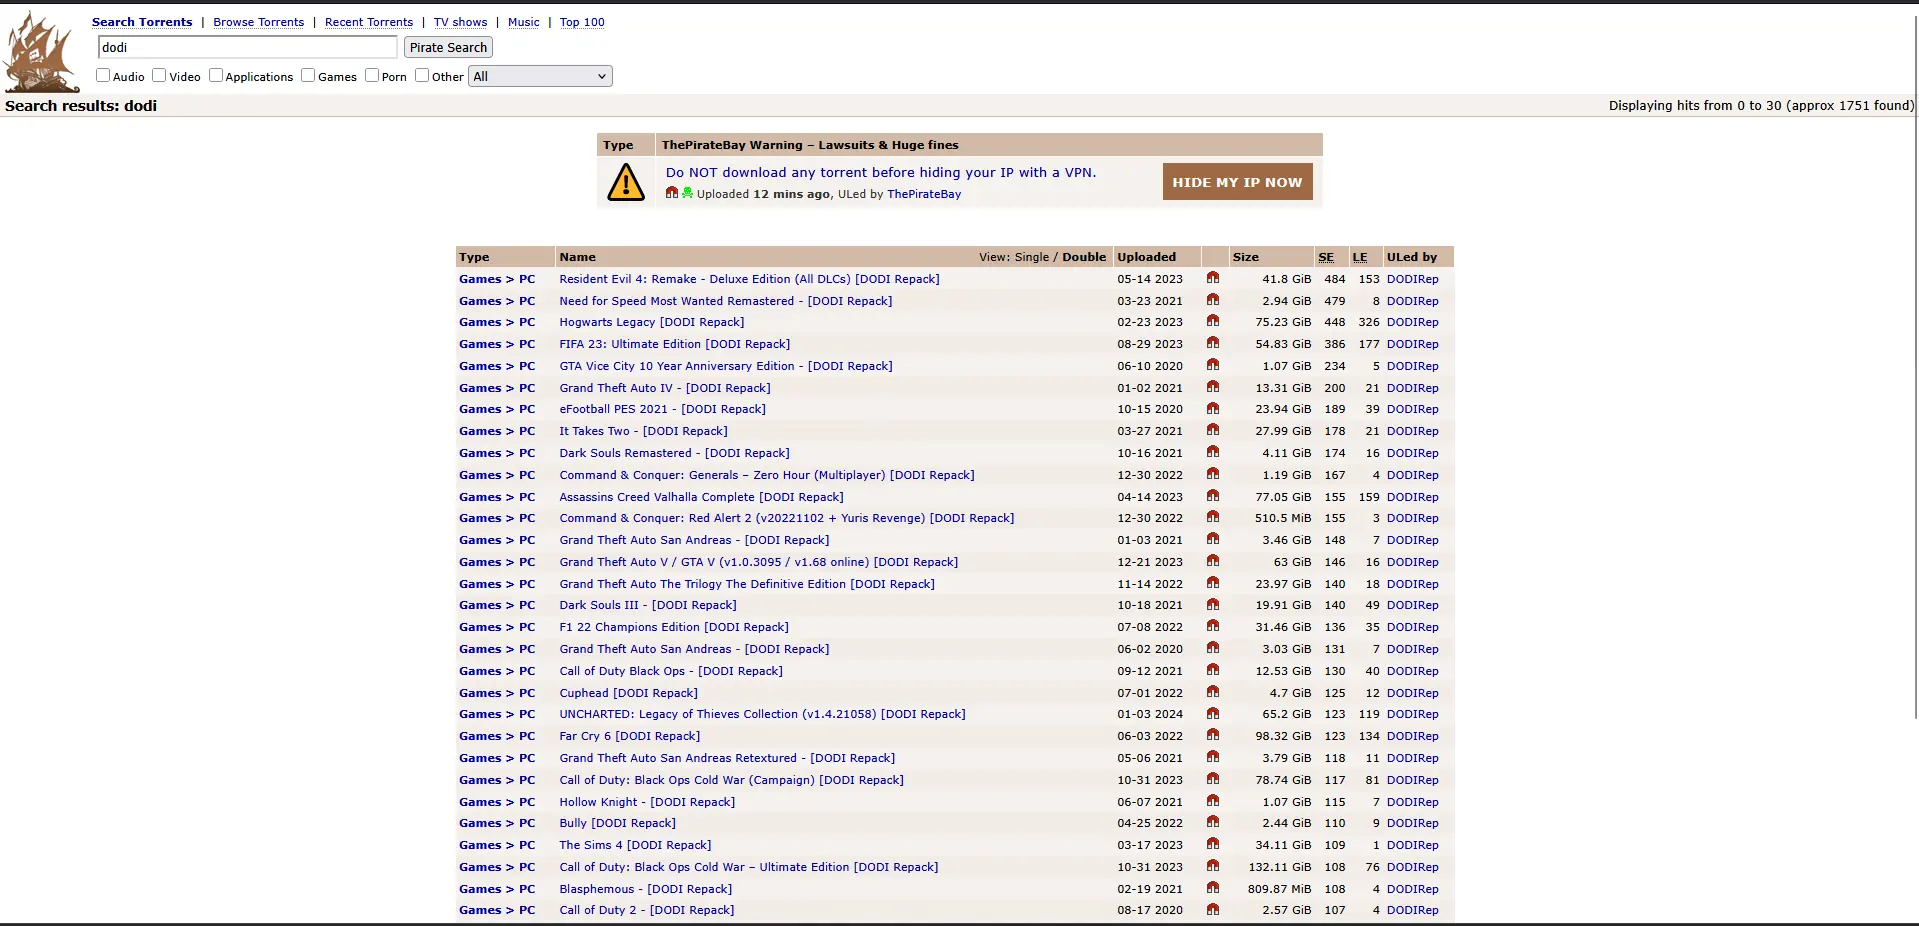Click magnet icon for Dark Souls III
The height and width of the screenshot is (926, 1919).
pyautogui.click(x=1212, y=604)
